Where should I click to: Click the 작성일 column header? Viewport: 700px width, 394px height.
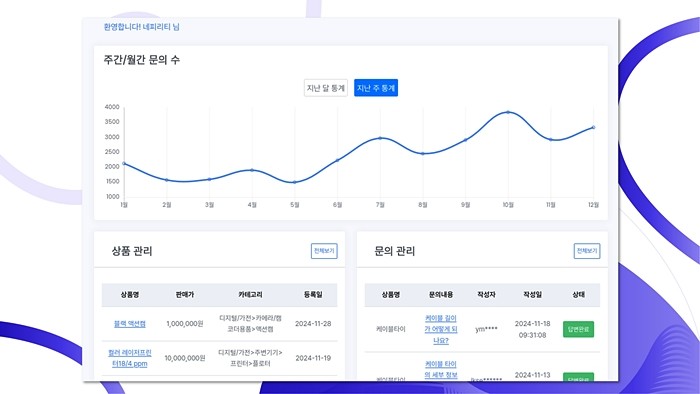532,294
